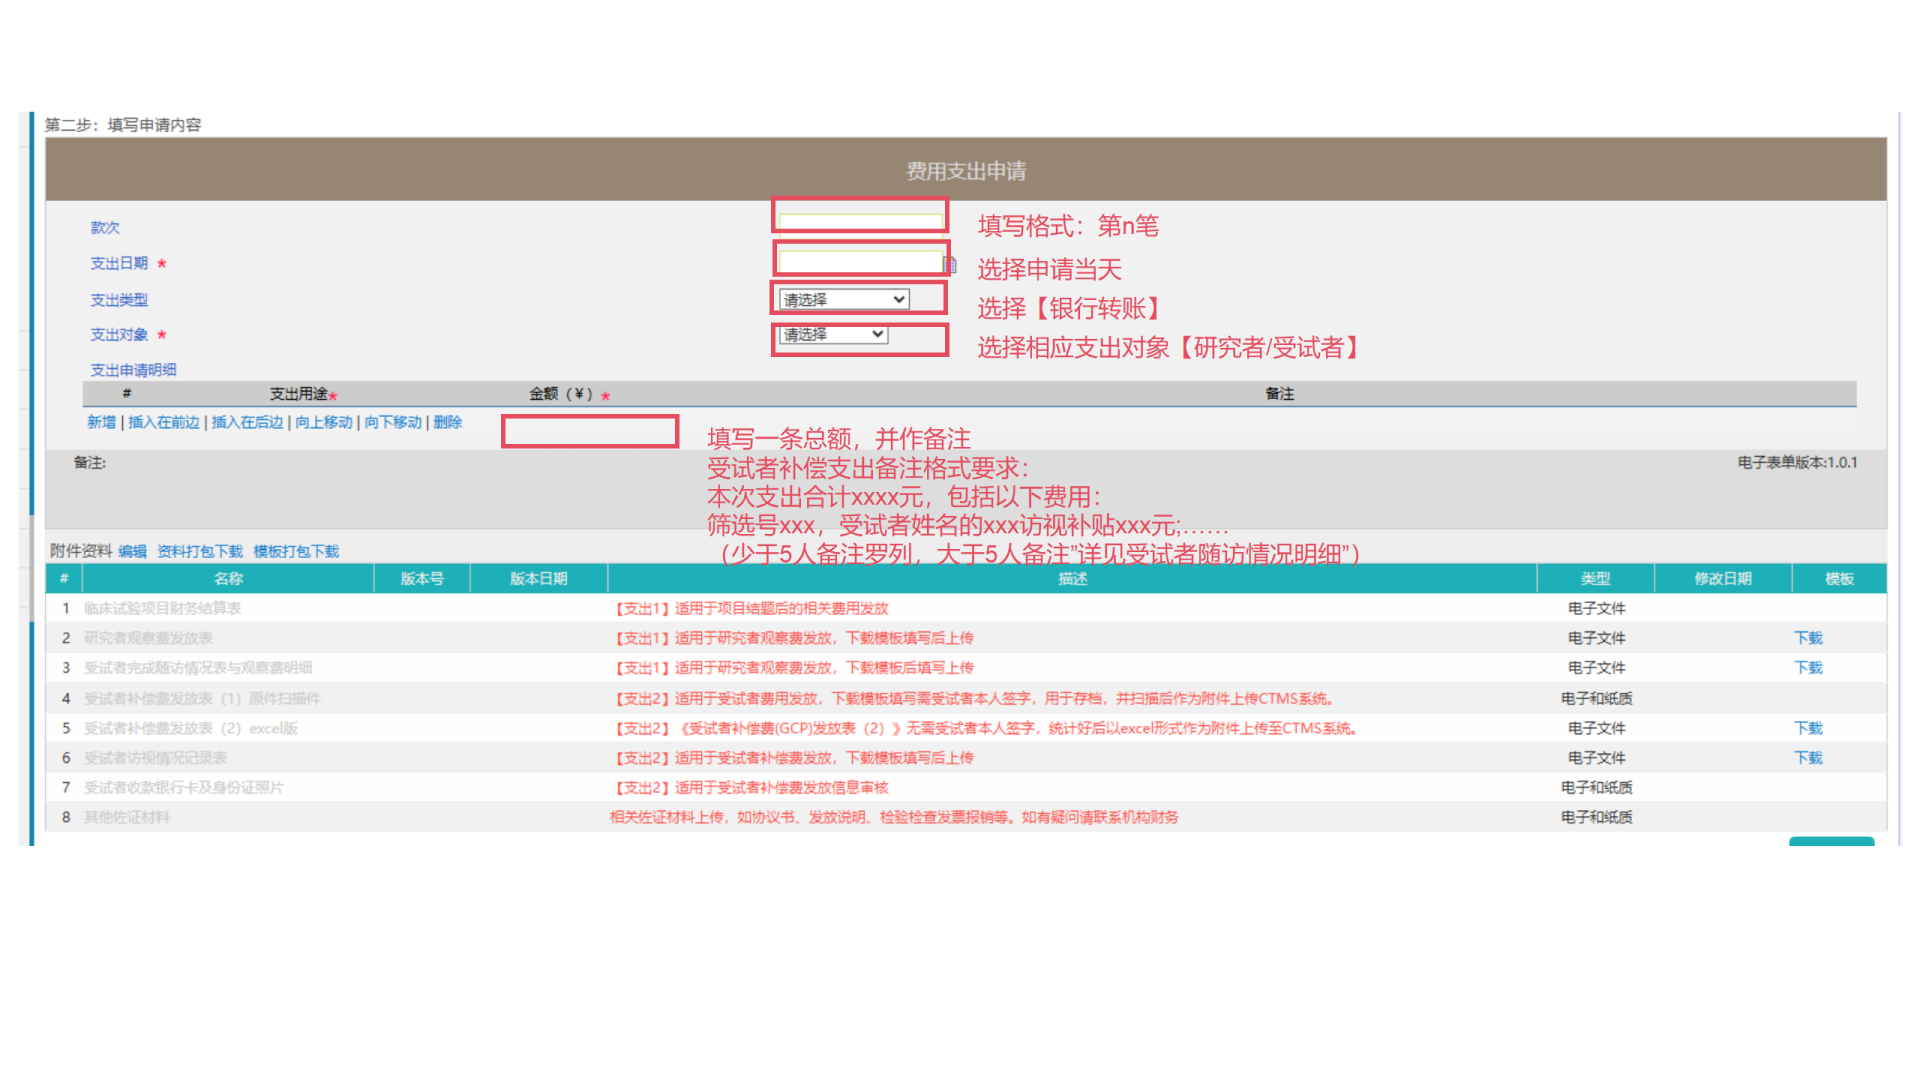Click 向下移动 to move row down
1920x1080 pixels.
pyautogui.click(x=392, y=422)
